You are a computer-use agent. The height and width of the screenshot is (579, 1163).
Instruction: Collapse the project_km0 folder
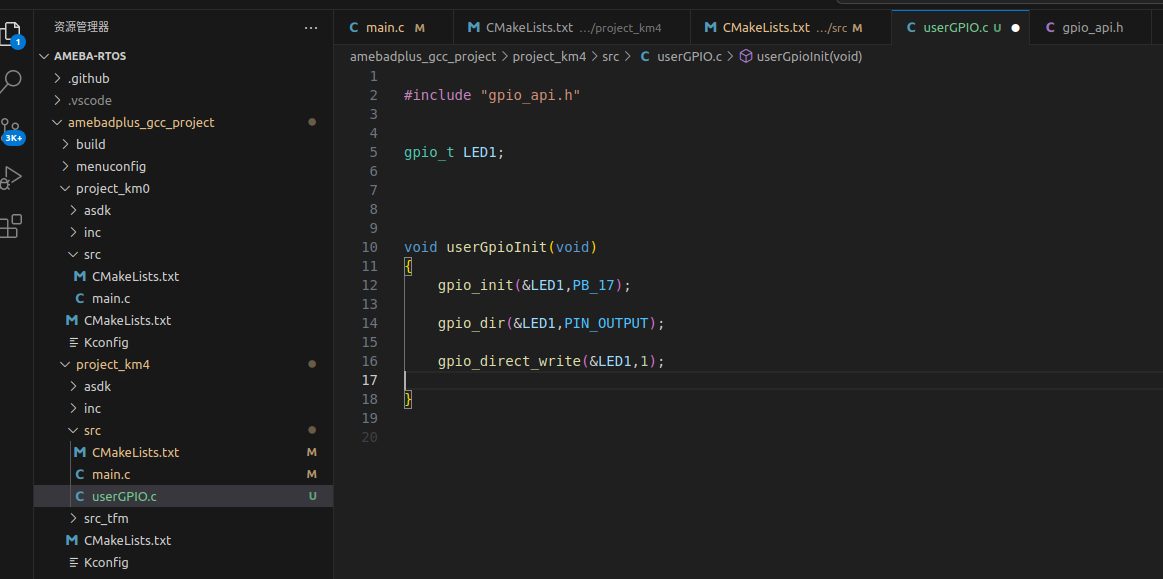183,188
